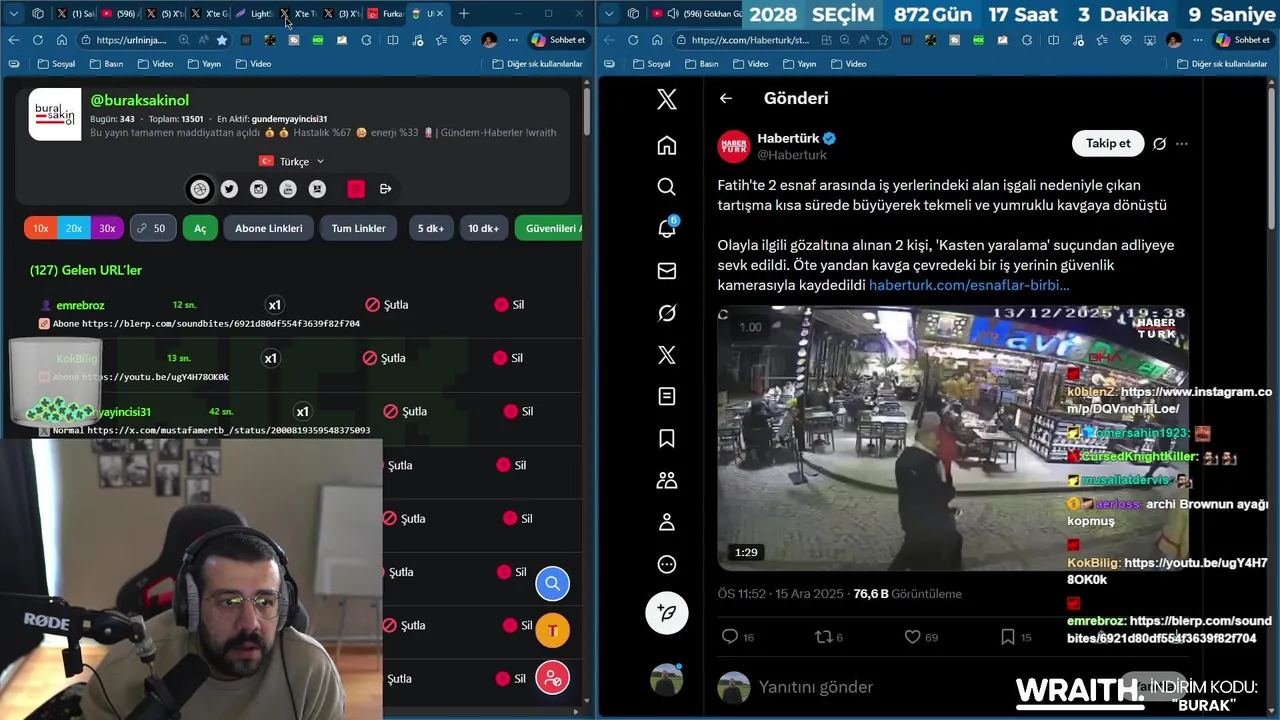The height and width of the screenshot is (720, 1280).
Task: Click the Instagram icon in urlninja panel
Action: click(x=258, y=189)
